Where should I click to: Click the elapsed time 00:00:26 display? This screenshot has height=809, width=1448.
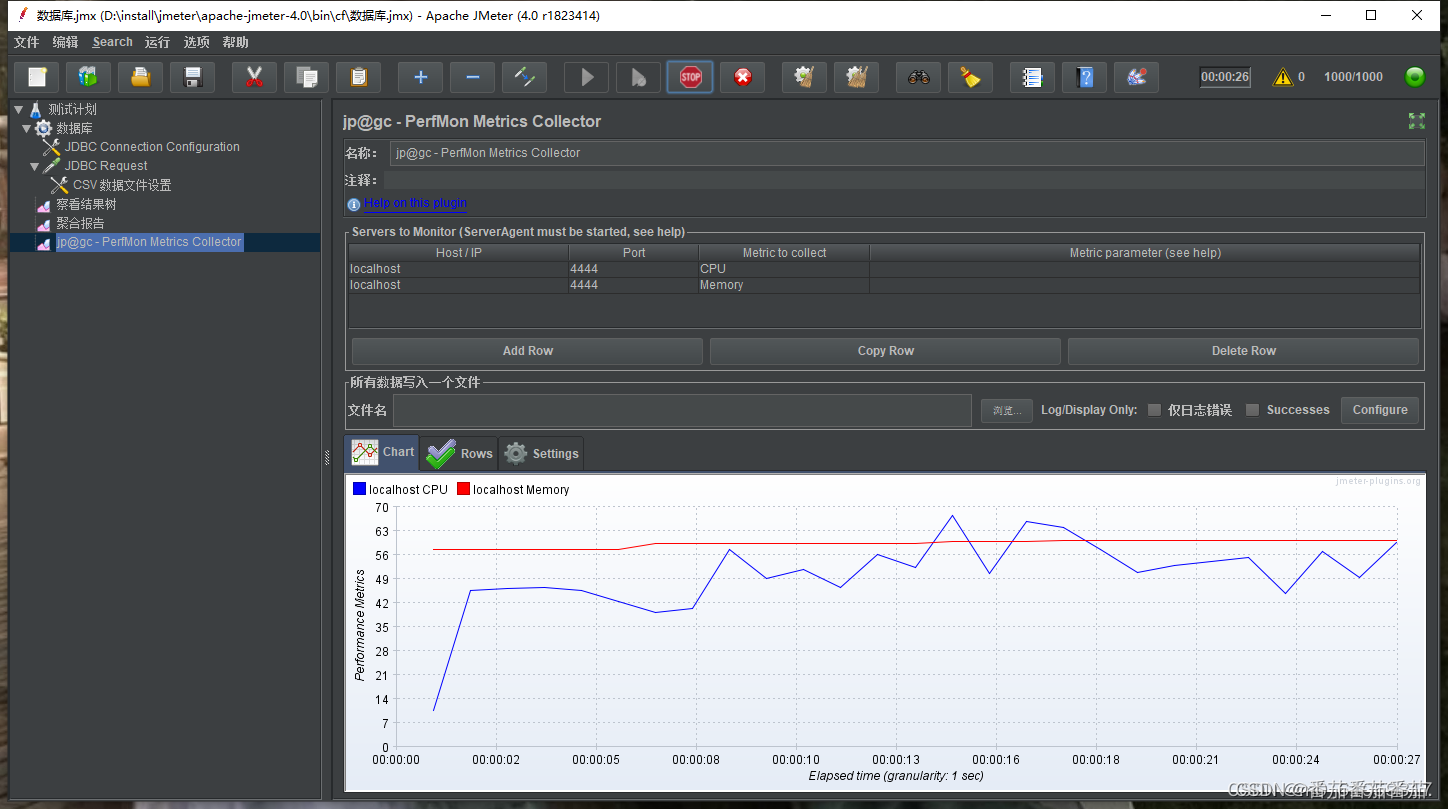click(x=1225, y=77)
